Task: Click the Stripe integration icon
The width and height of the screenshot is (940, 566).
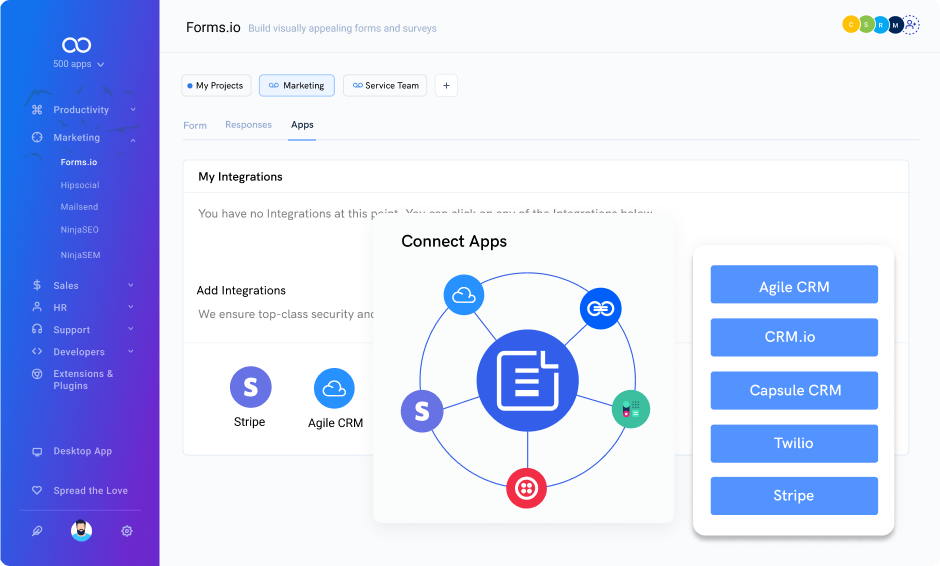Action: 250,387
